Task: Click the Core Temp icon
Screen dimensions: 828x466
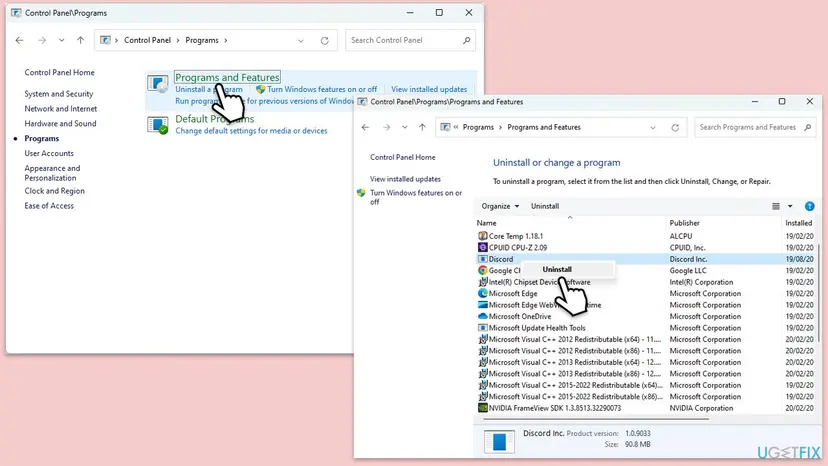Action: click(482, 236)
